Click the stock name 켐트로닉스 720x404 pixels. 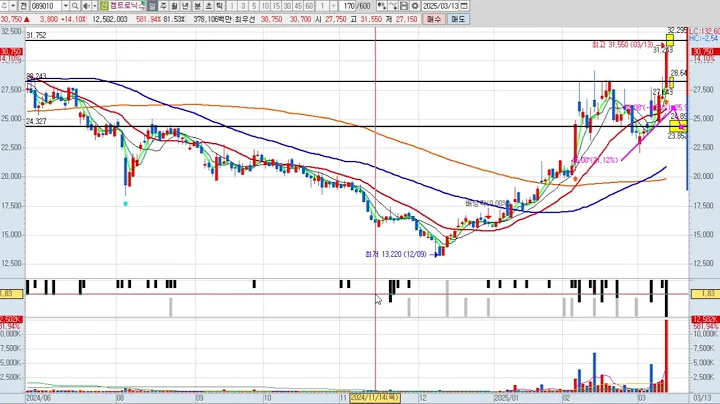[x=127, y=6]
